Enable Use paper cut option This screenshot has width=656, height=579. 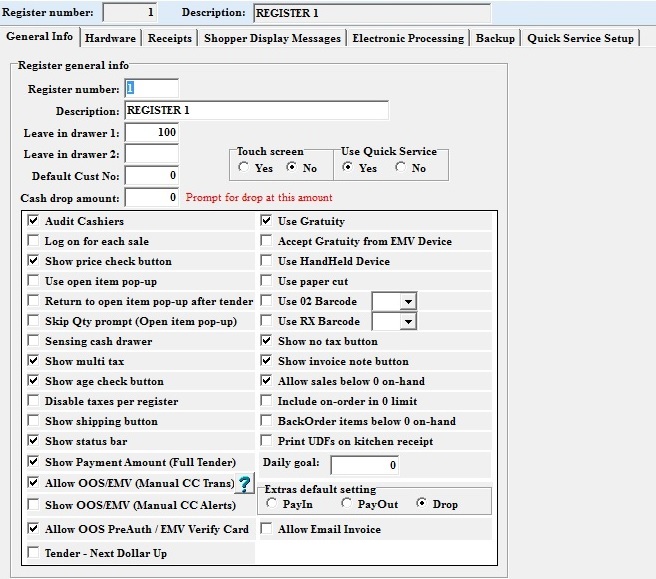pyautogui.click(x=267, y=281)
